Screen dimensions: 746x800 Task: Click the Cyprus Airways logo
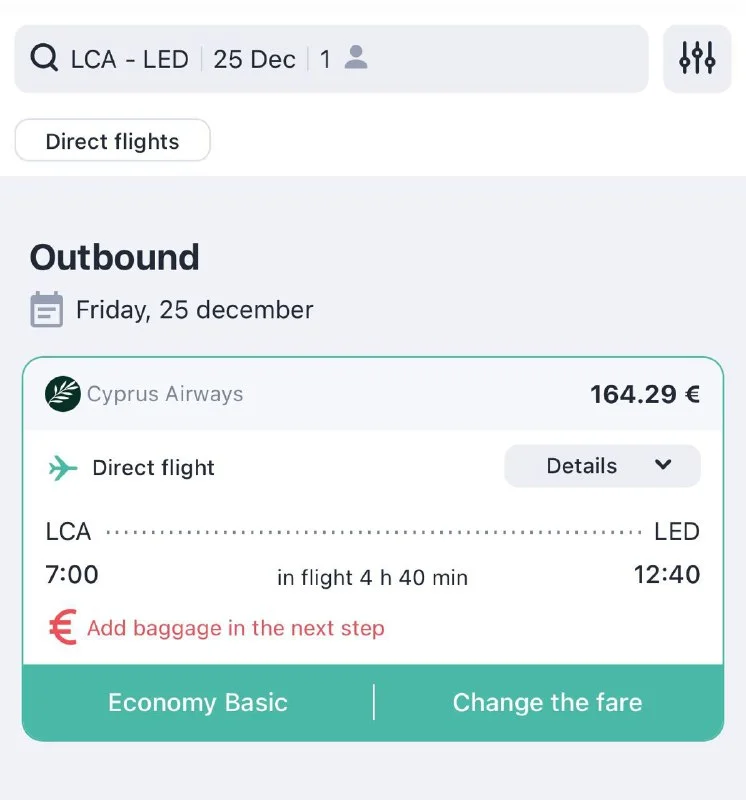coord(63,394)
